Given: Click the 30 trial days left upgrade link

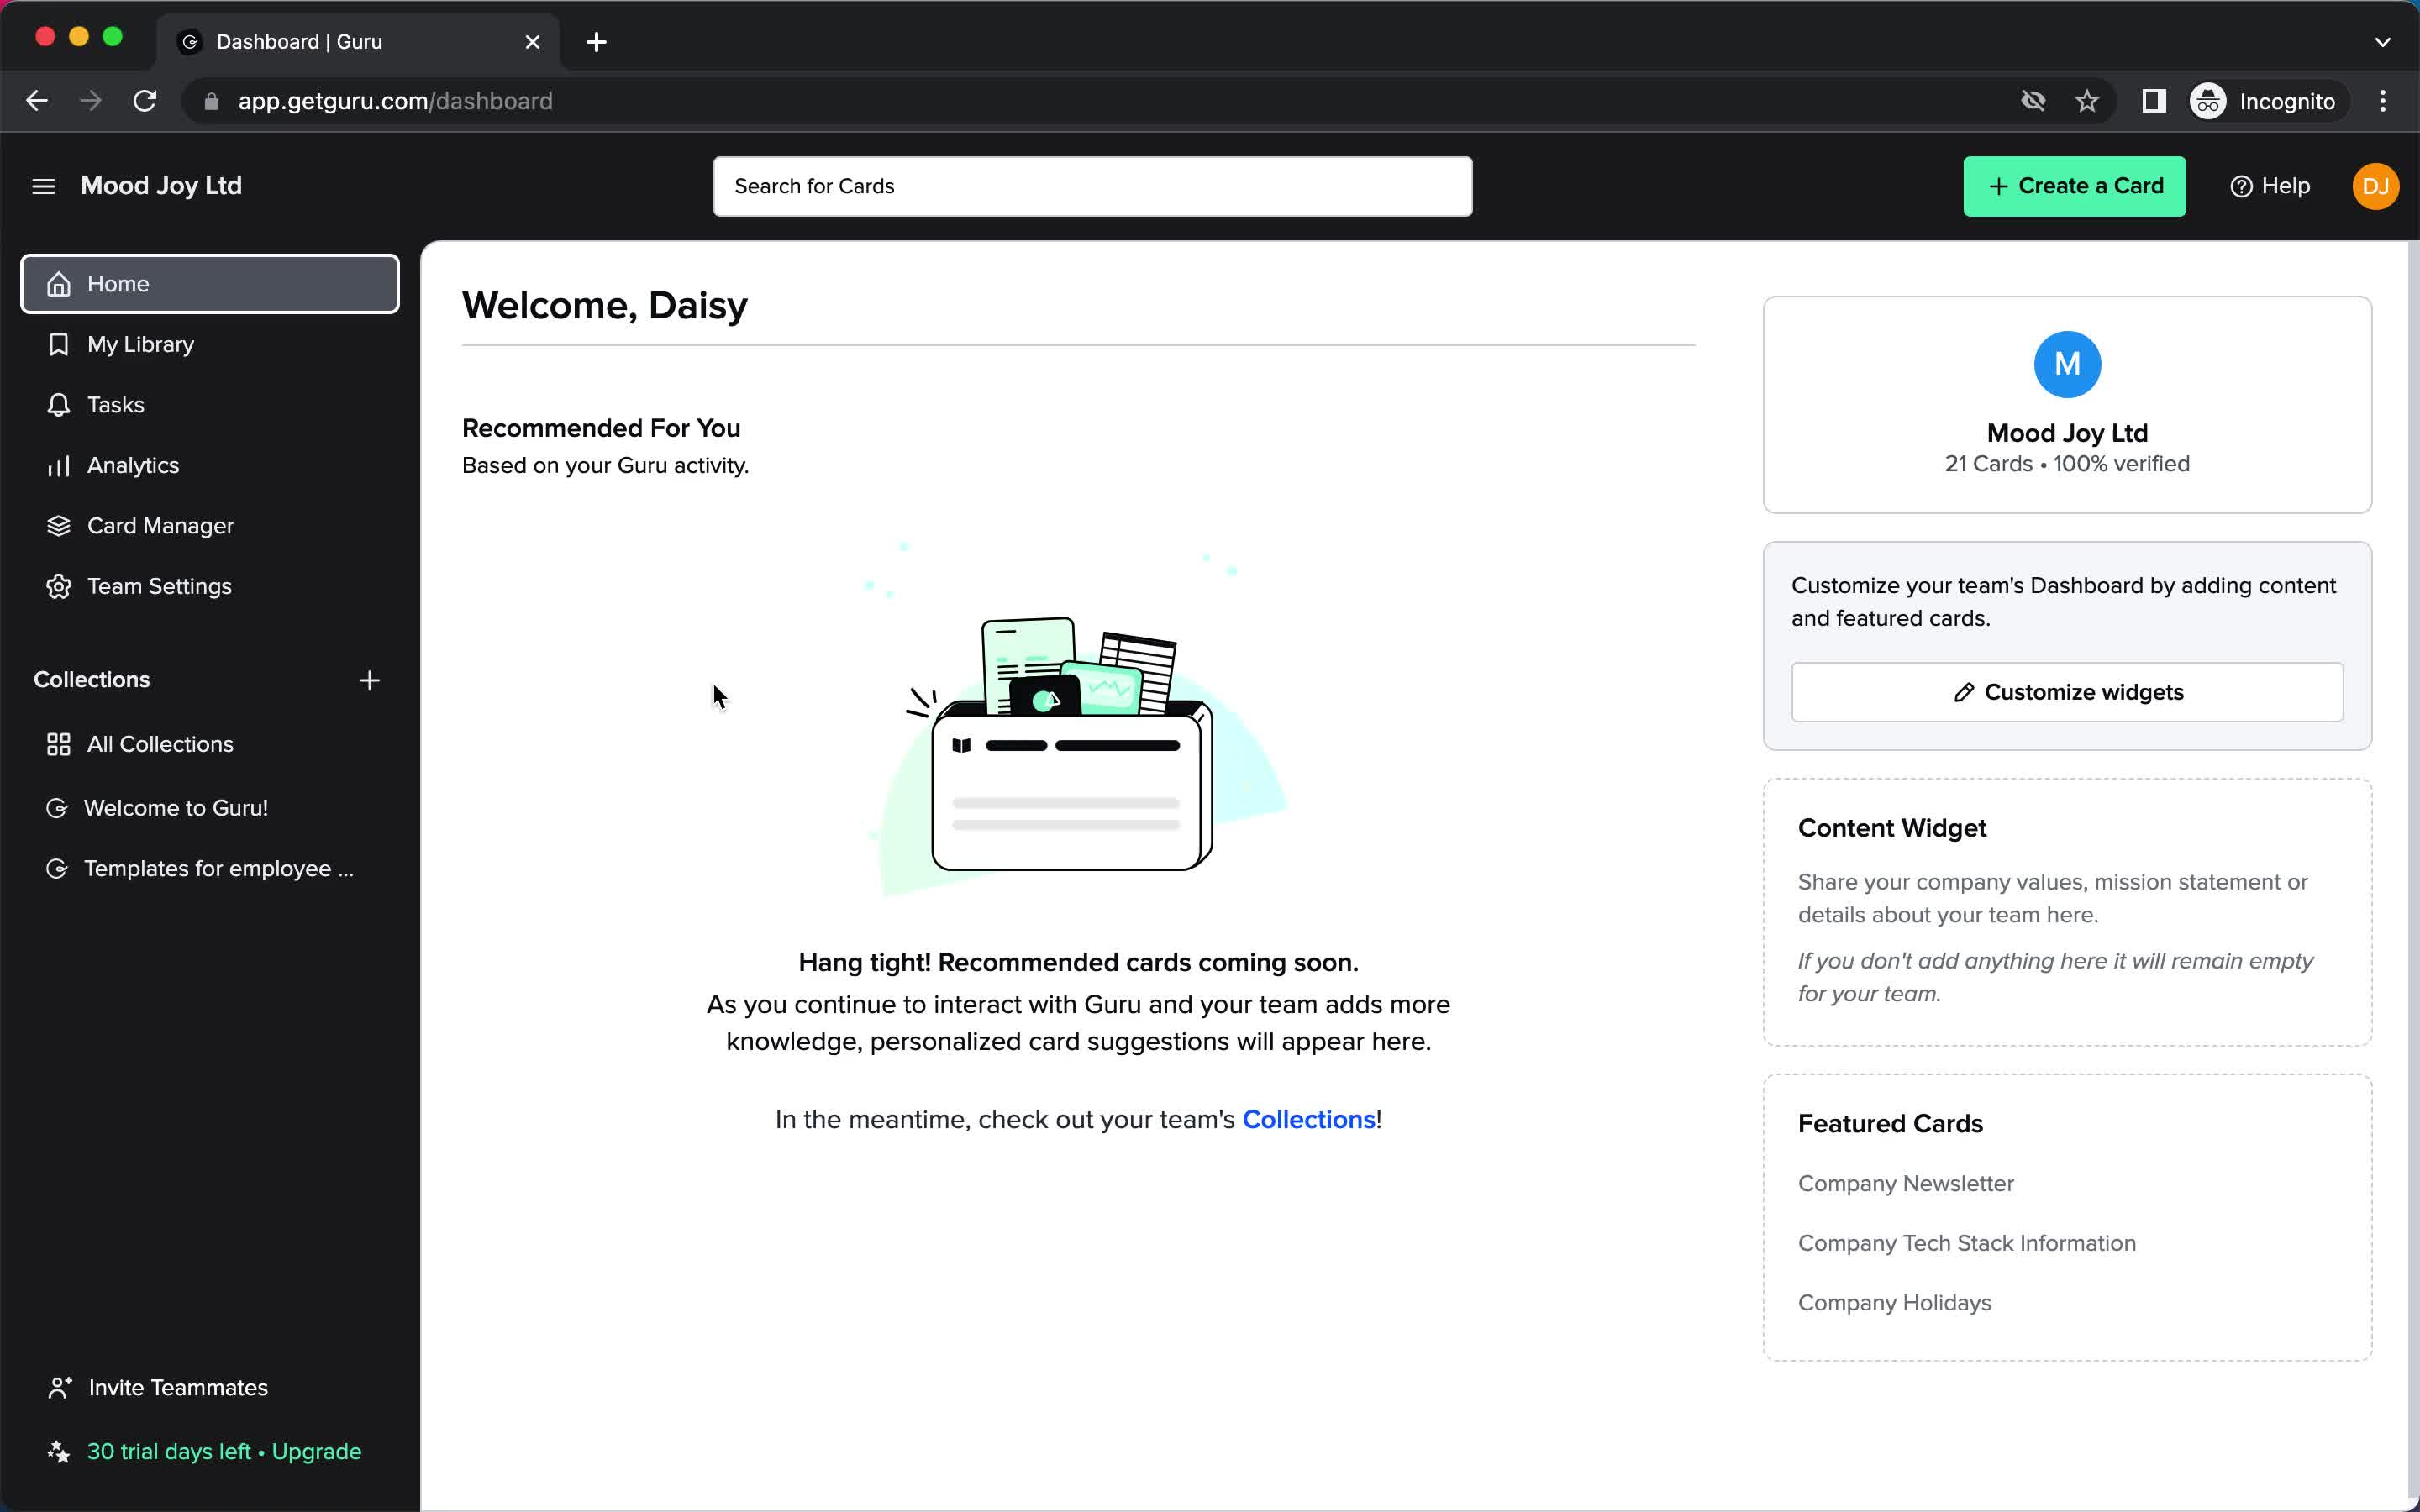Looking at the screenshot, I should pos(223,1451).
